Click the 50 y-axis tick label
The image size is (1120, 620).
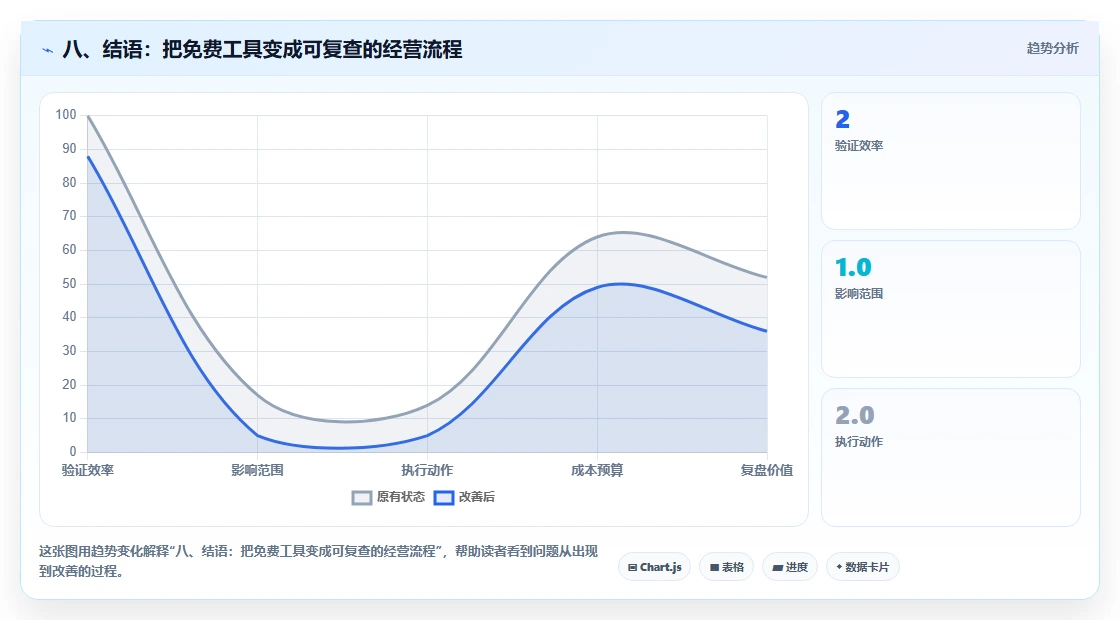[69, 284]
